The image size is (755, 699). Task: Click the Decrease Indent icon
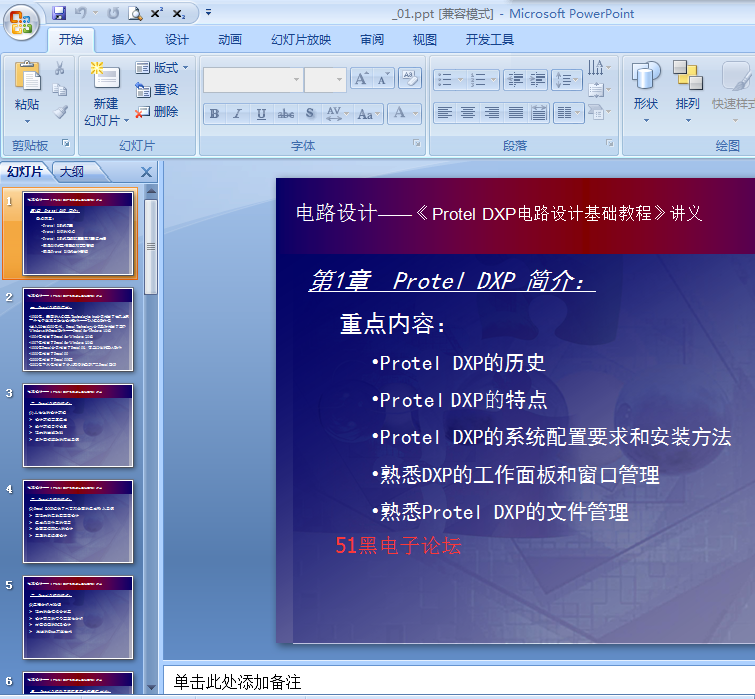tap(515, 80)
